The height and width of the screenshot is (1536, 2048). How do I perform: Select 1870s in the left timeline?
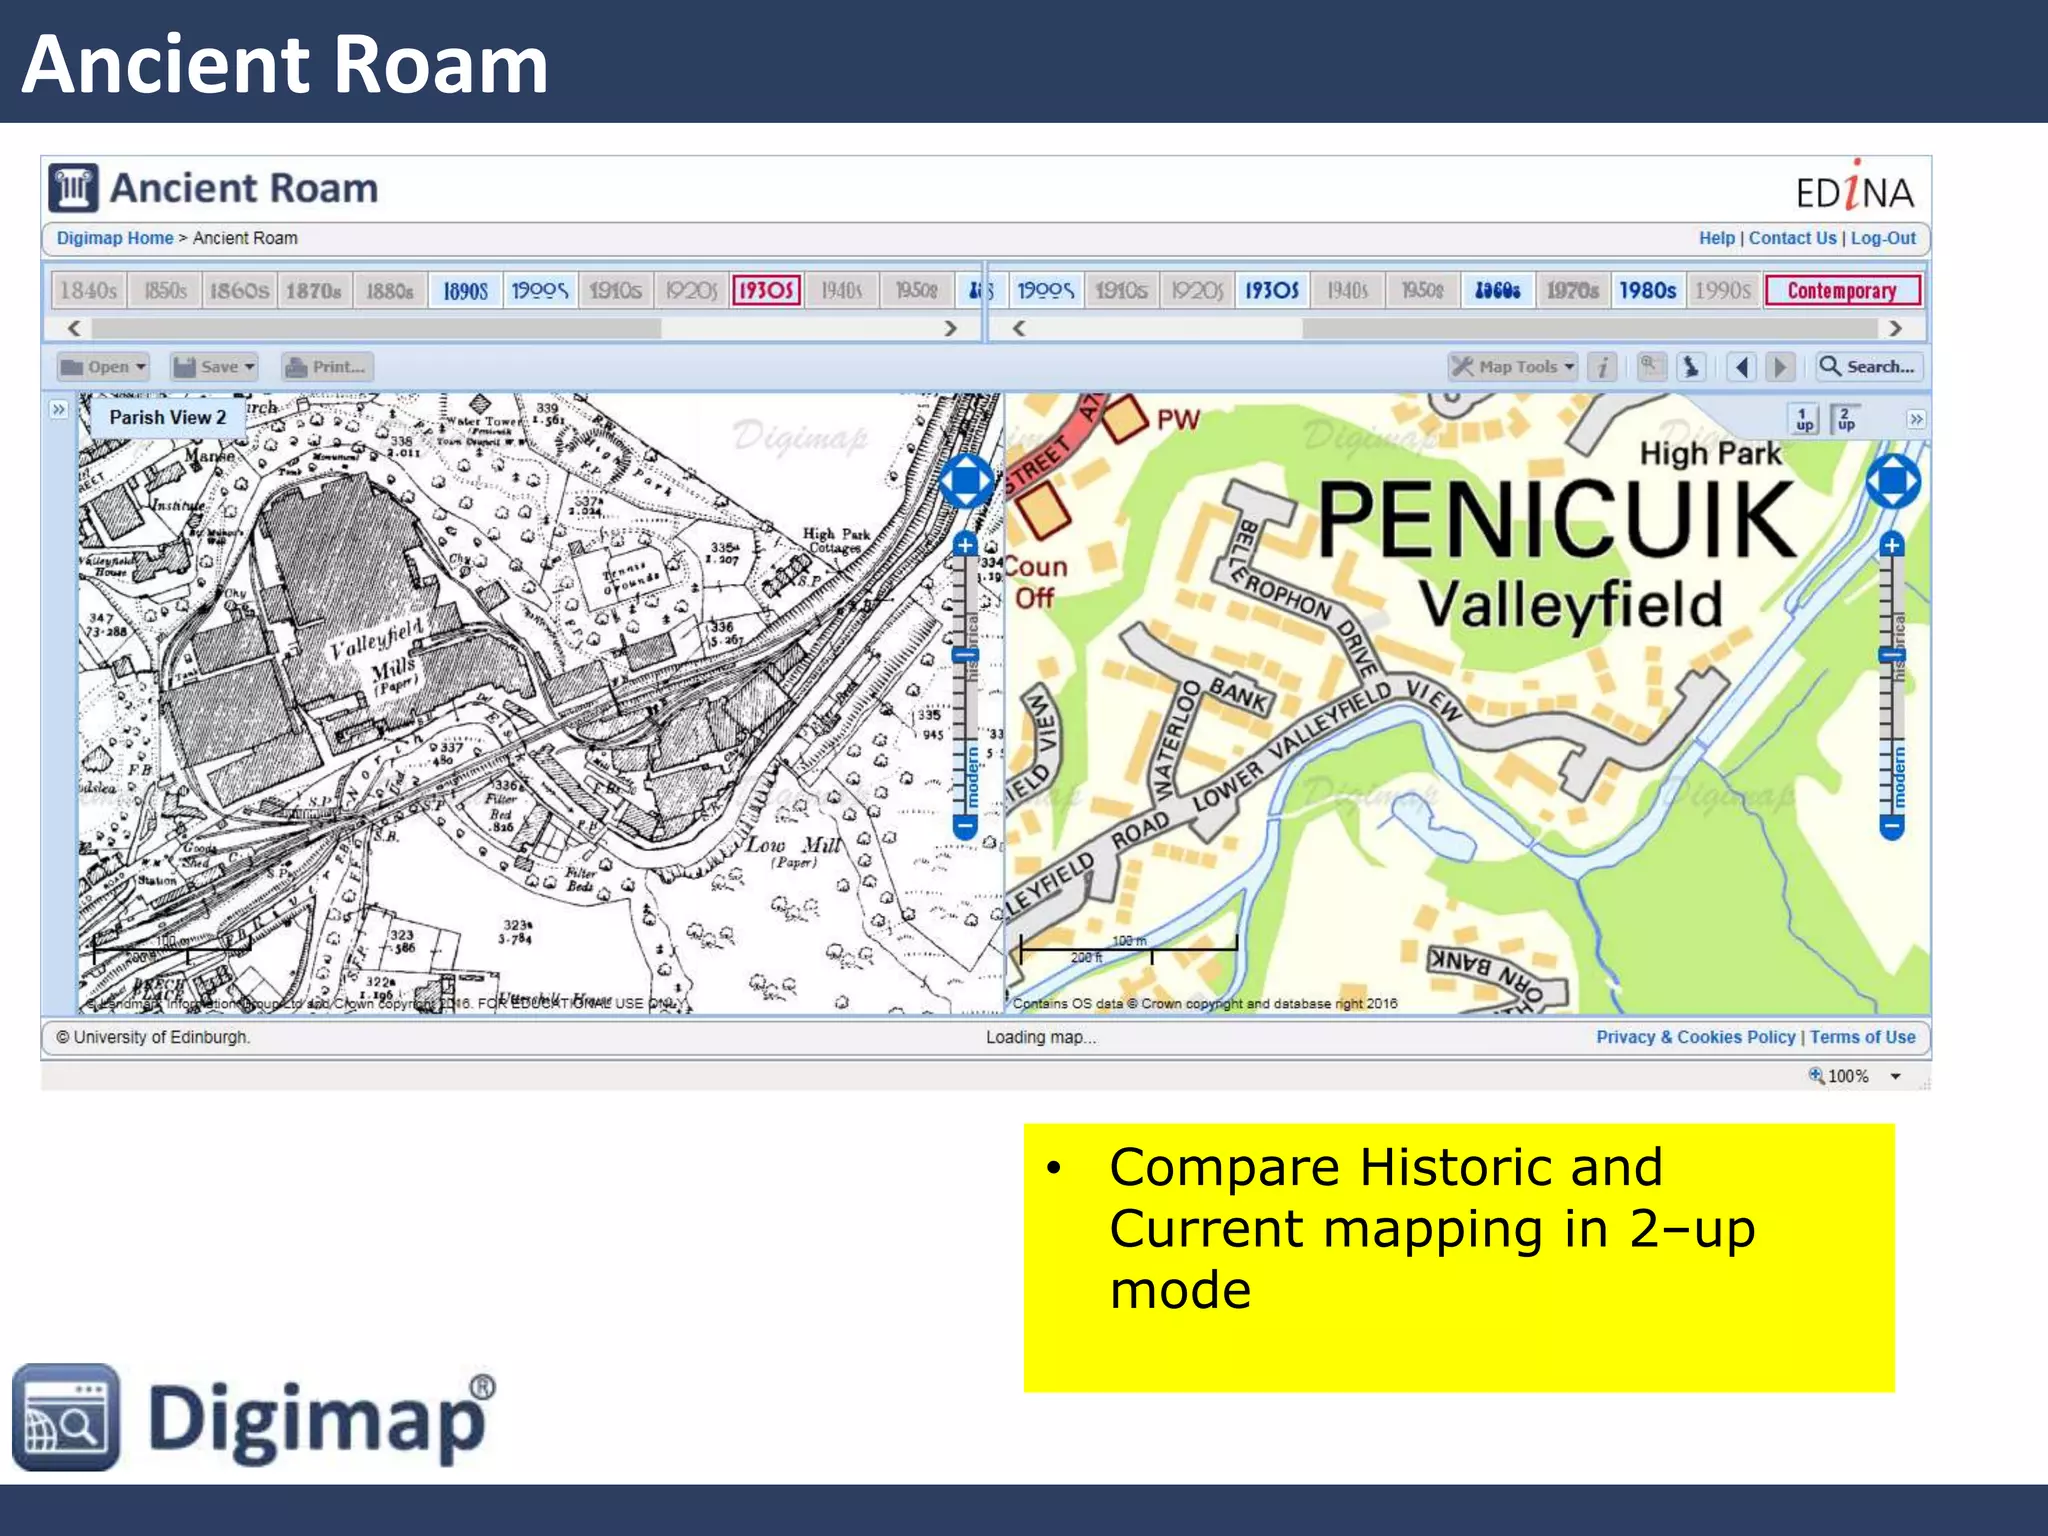tap(314, 291)
